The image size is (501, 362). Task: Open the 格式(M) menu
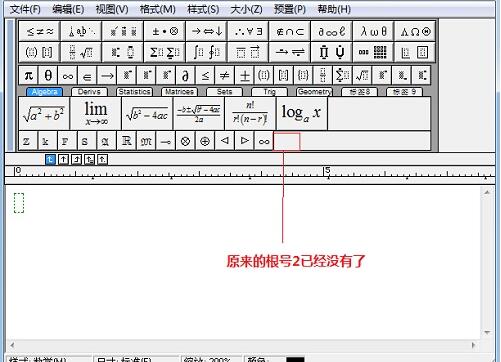click(x=157, y=9)
